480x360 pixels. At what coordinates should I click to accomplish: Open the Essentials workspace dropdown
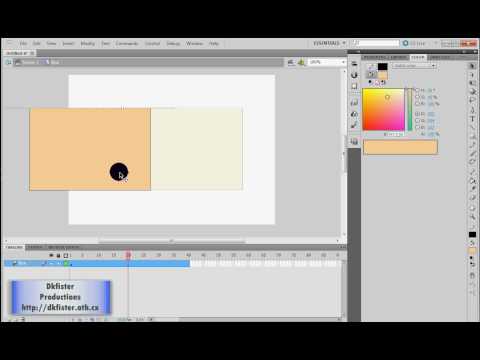[329, 43]
